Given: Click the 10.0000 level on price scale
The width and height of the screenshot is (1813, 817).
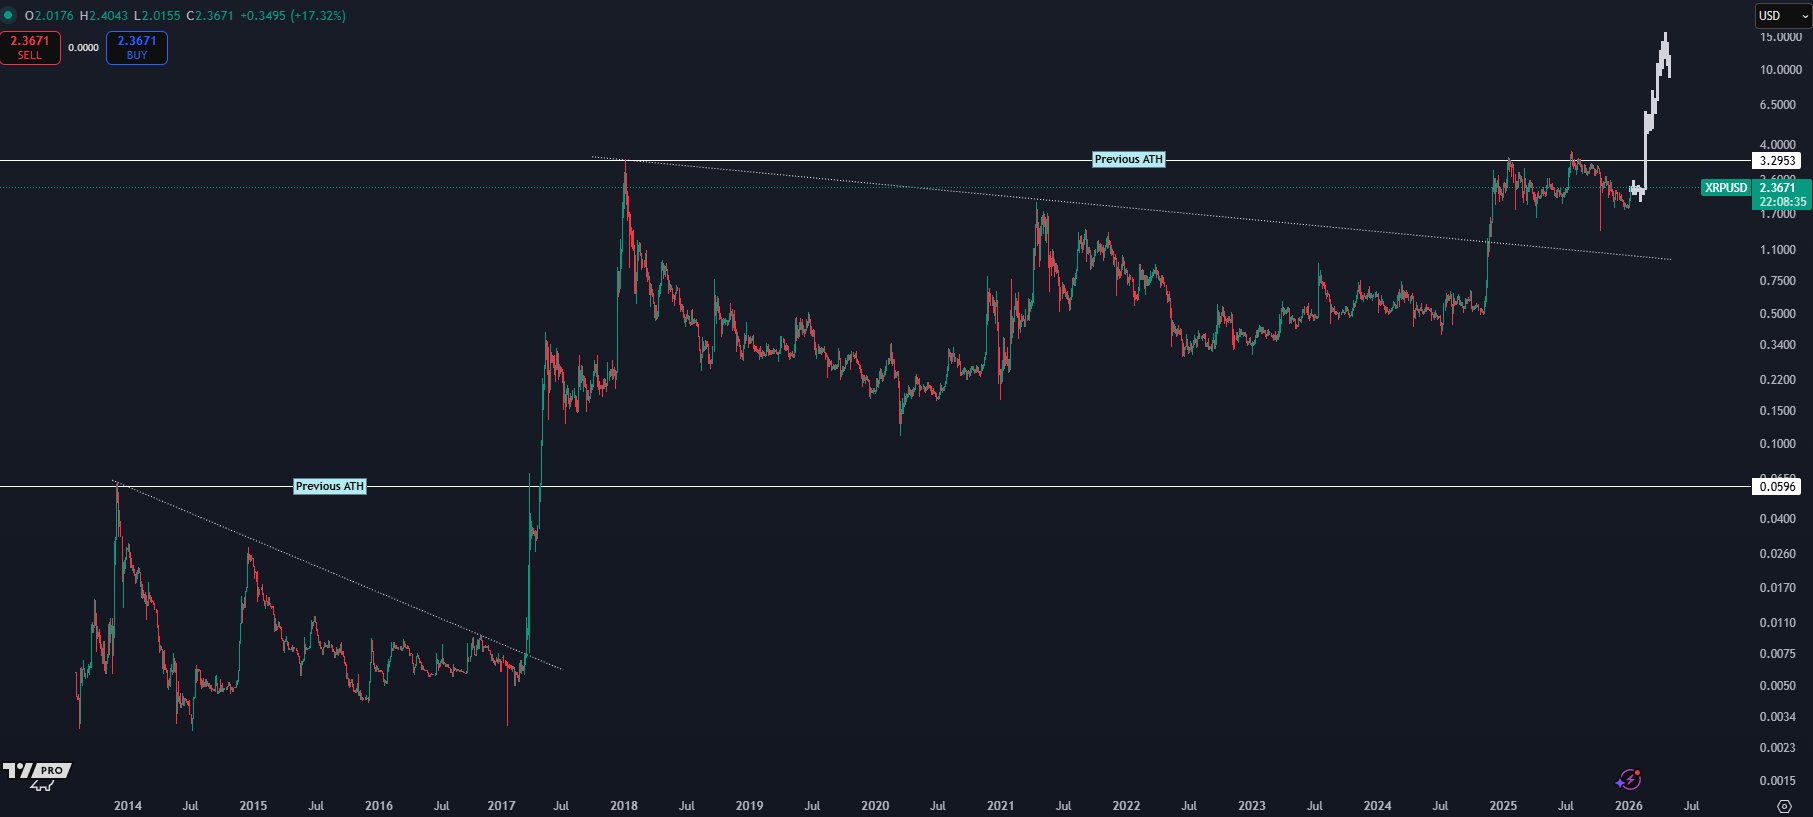Looking at the screenshot, I should point(1780,70).
